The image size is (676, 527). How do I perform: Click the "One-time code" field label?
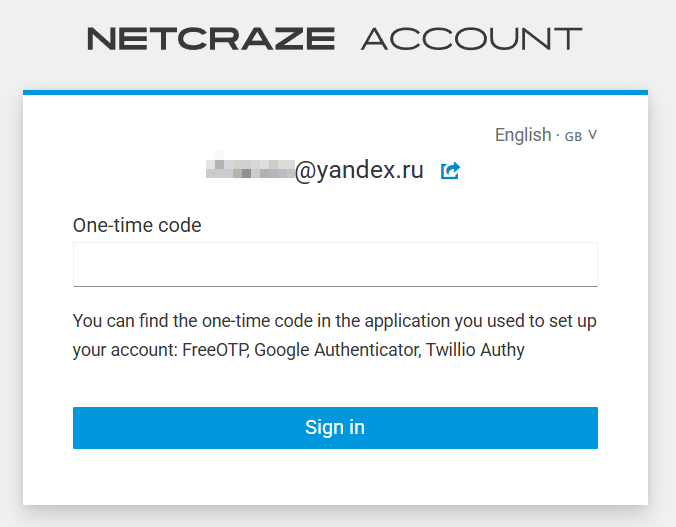(x=137, y=226)
